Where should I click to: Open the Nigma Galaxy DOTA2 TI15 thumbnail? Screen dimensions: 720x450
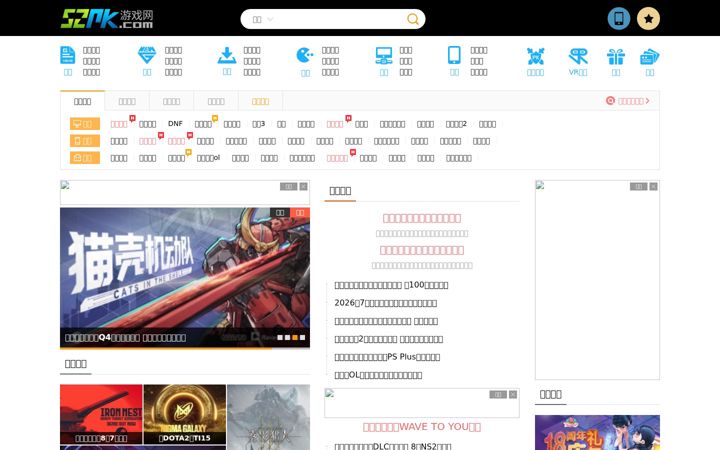tap(185, 414)
